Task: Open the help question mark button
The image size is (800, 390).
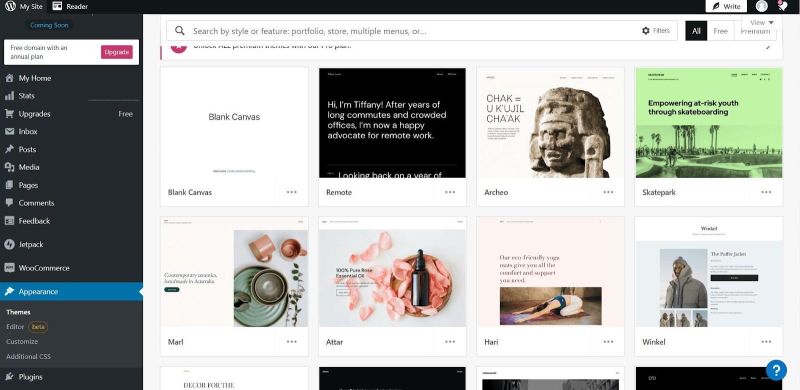Action: pyautogui.click(x=776, y=370)
